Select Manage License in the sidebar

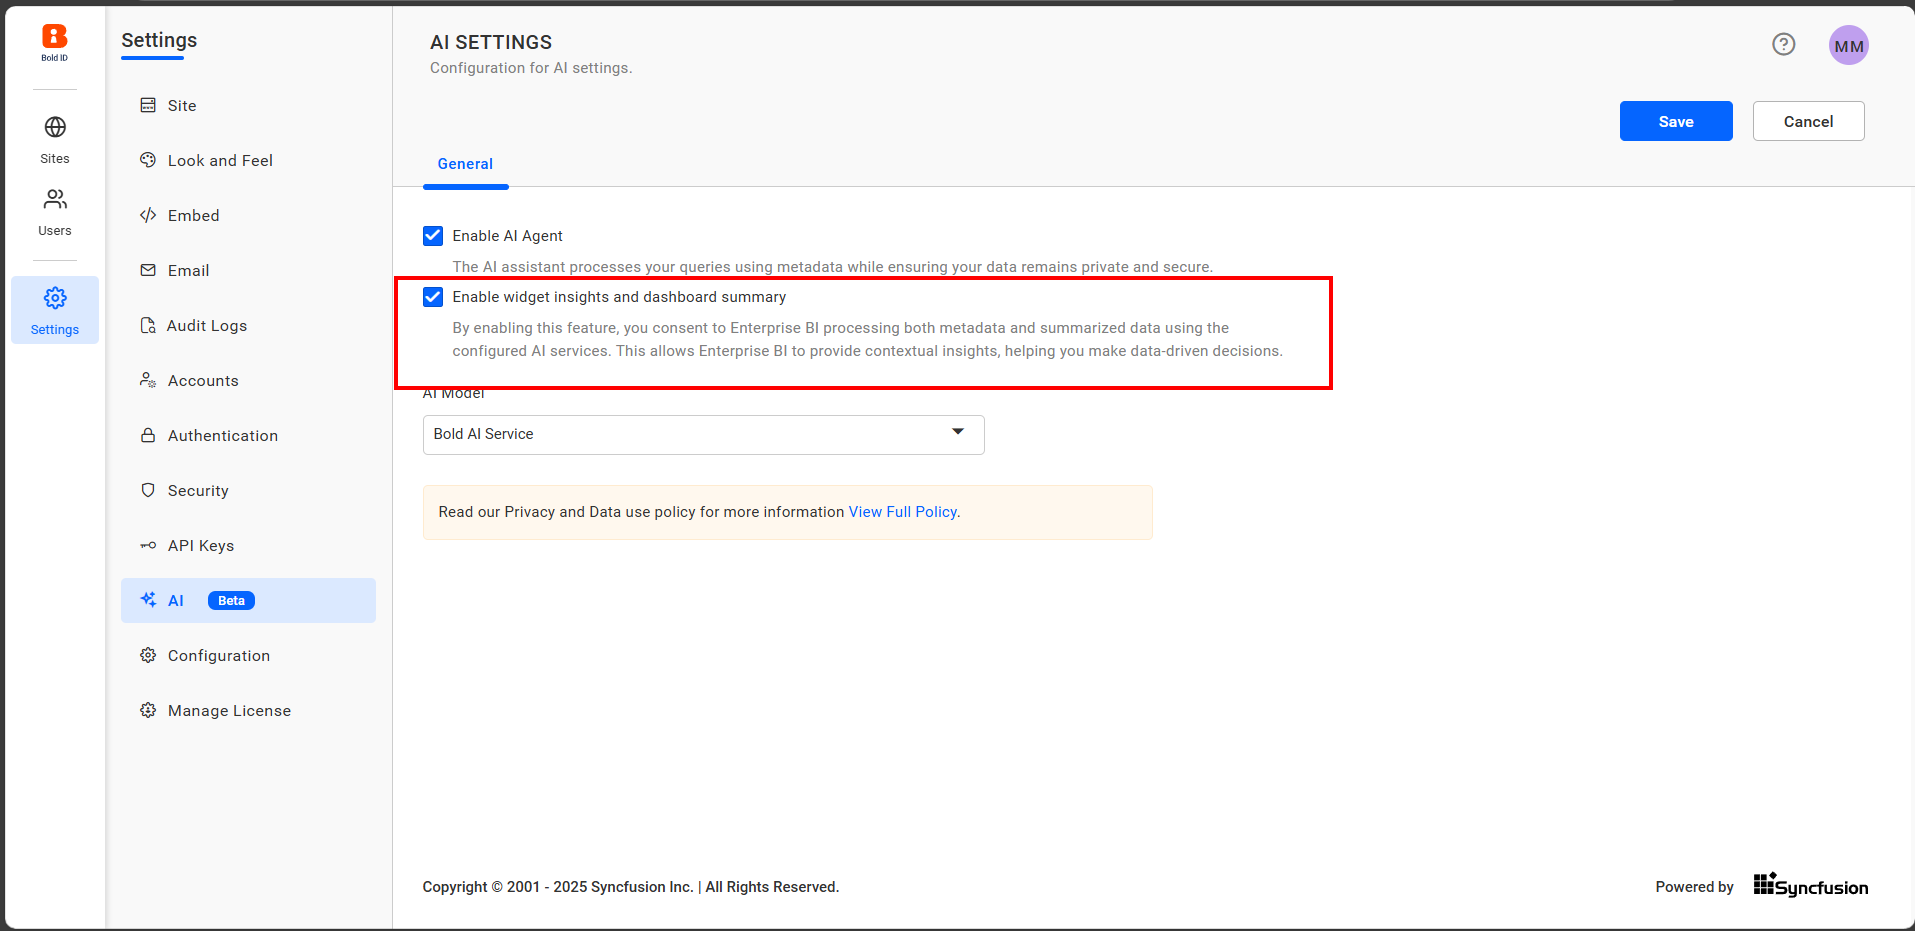[x=229, y=710]
